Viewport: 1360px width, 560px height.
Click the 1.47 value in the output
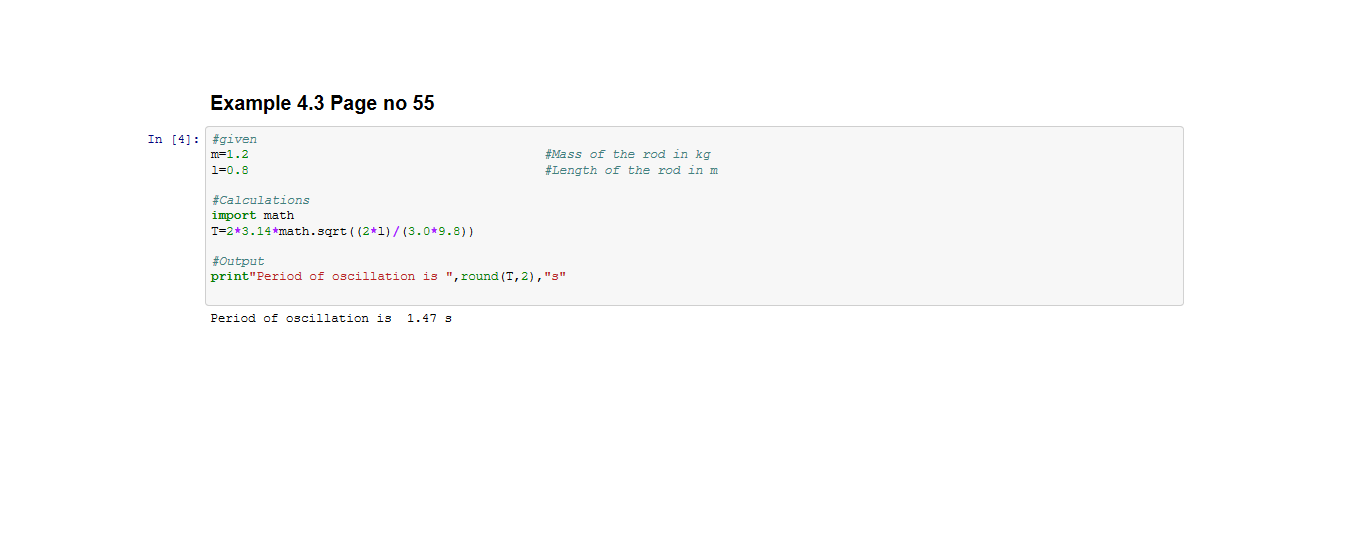click(x=422, y=318)
